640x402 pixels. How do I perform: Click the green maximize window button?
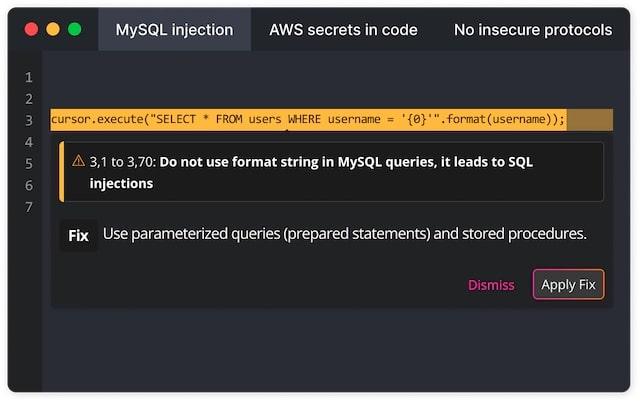74,30
